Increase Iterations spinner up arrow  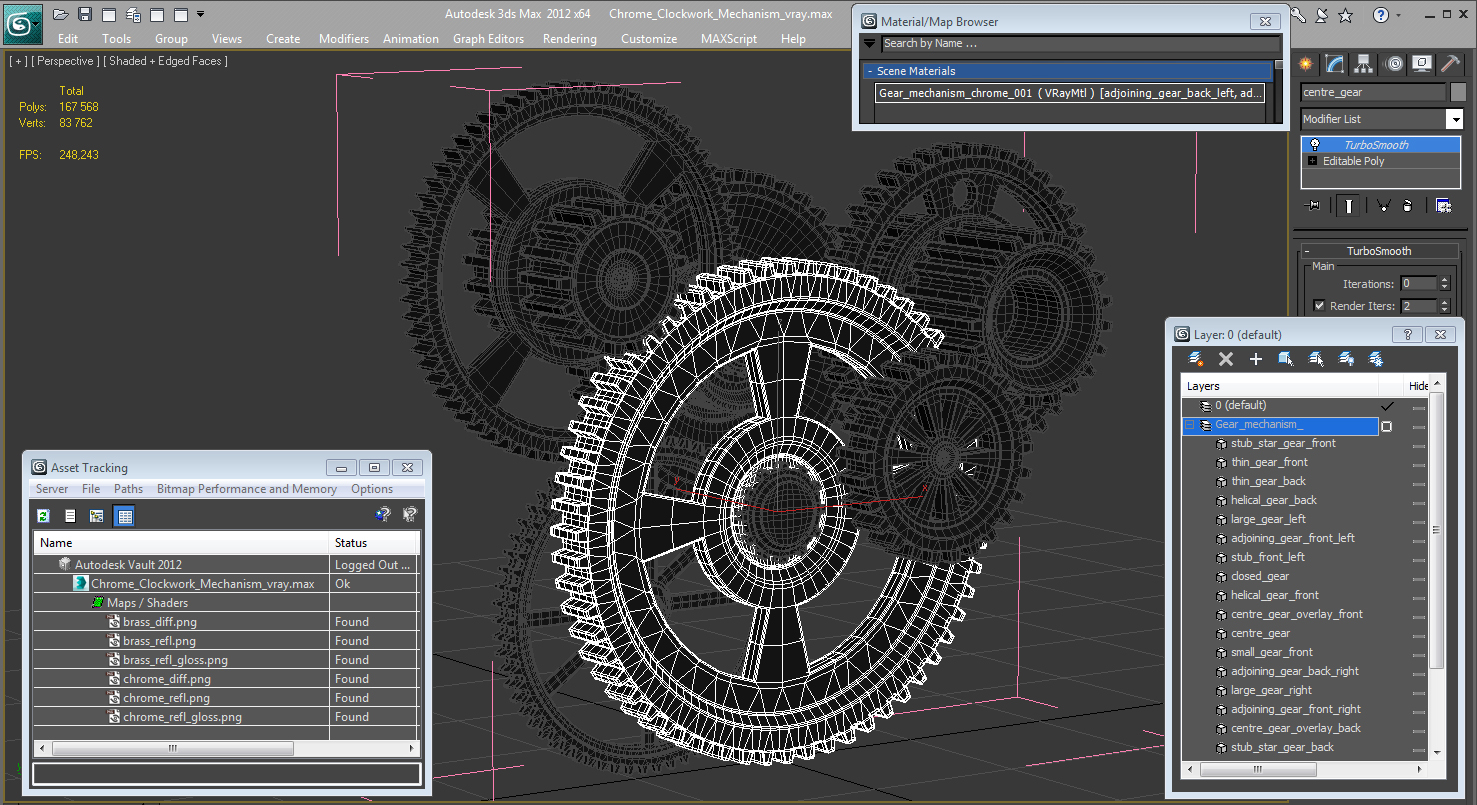(x=1443, y=280)
